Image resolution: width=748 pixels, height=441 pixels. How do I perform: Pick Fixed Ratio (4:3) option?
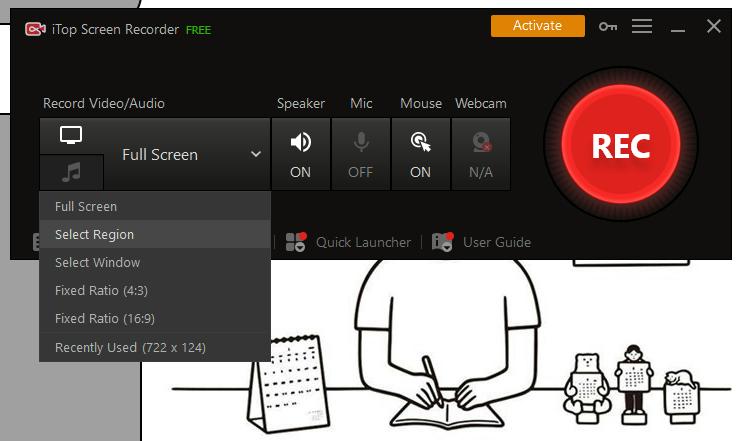155,290
